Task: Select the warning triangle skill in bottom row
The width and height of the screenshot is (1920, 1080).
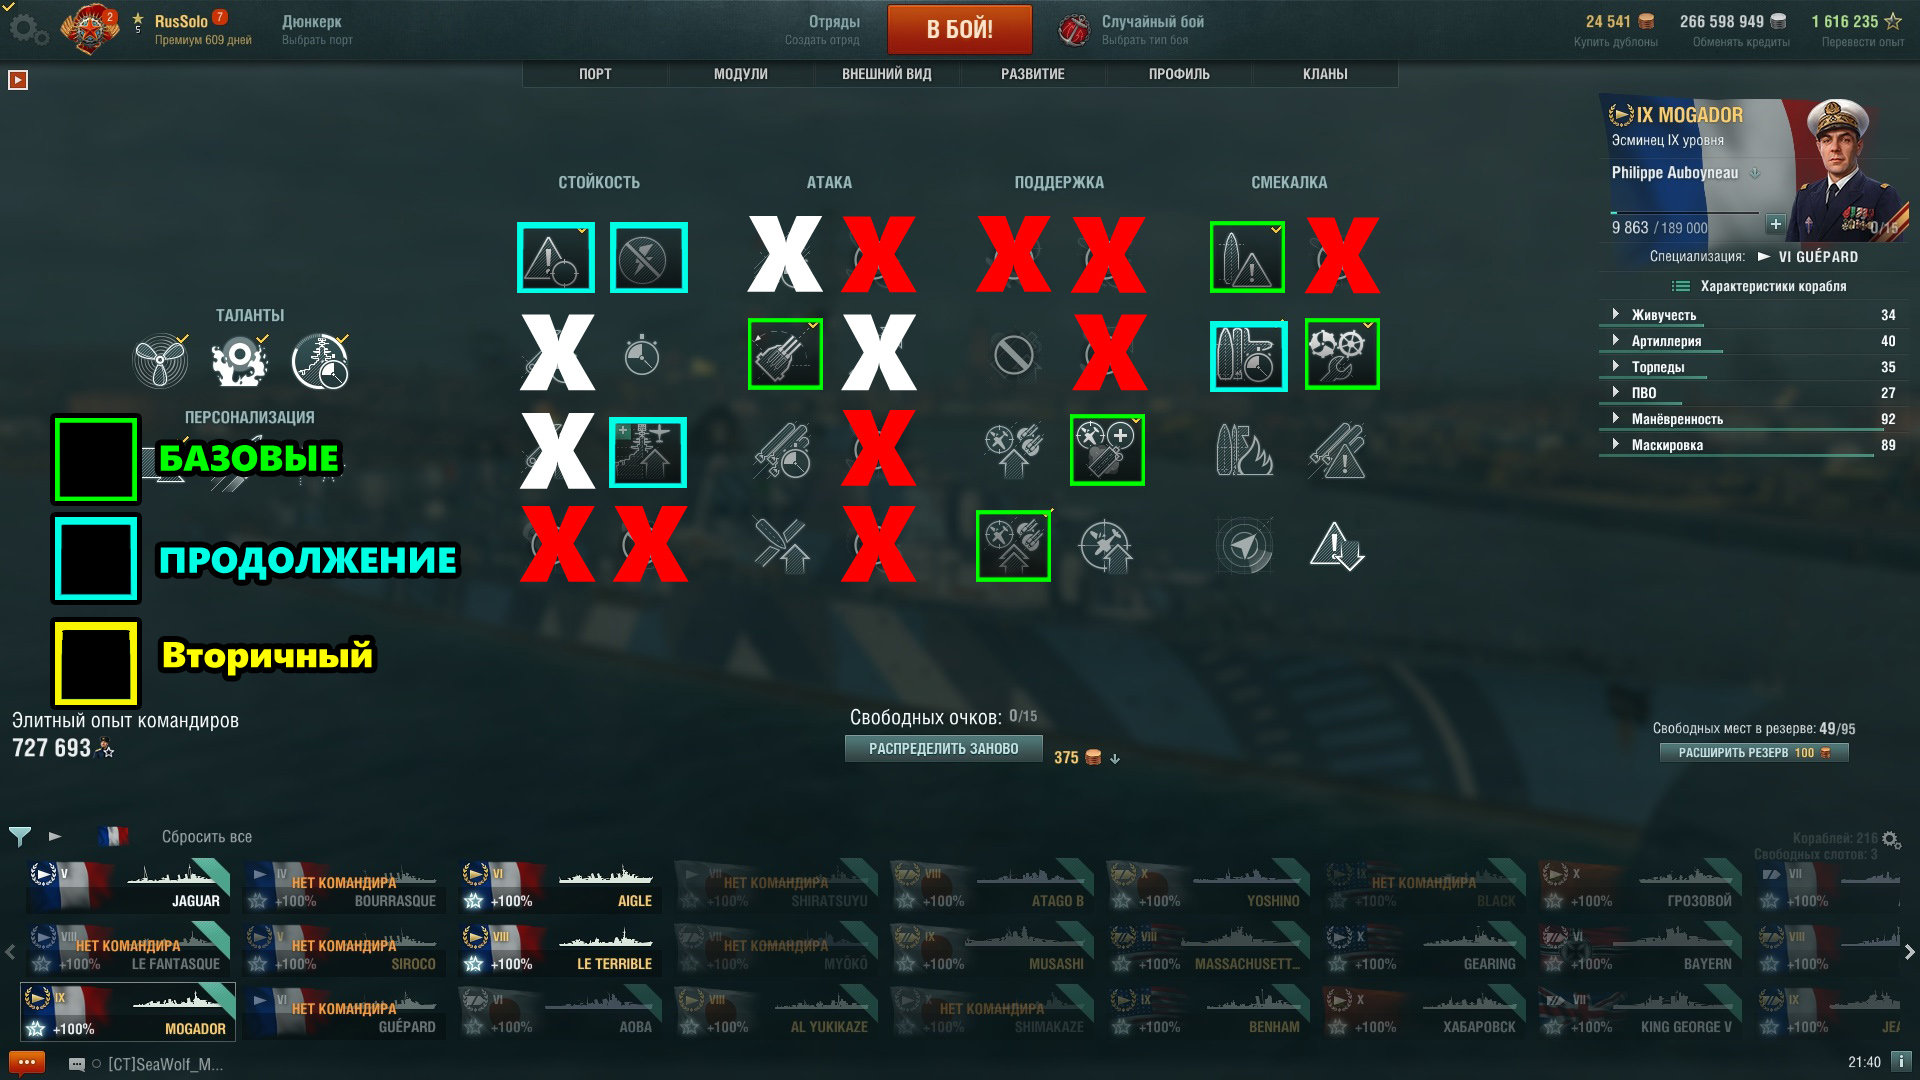Action: 1337,547
